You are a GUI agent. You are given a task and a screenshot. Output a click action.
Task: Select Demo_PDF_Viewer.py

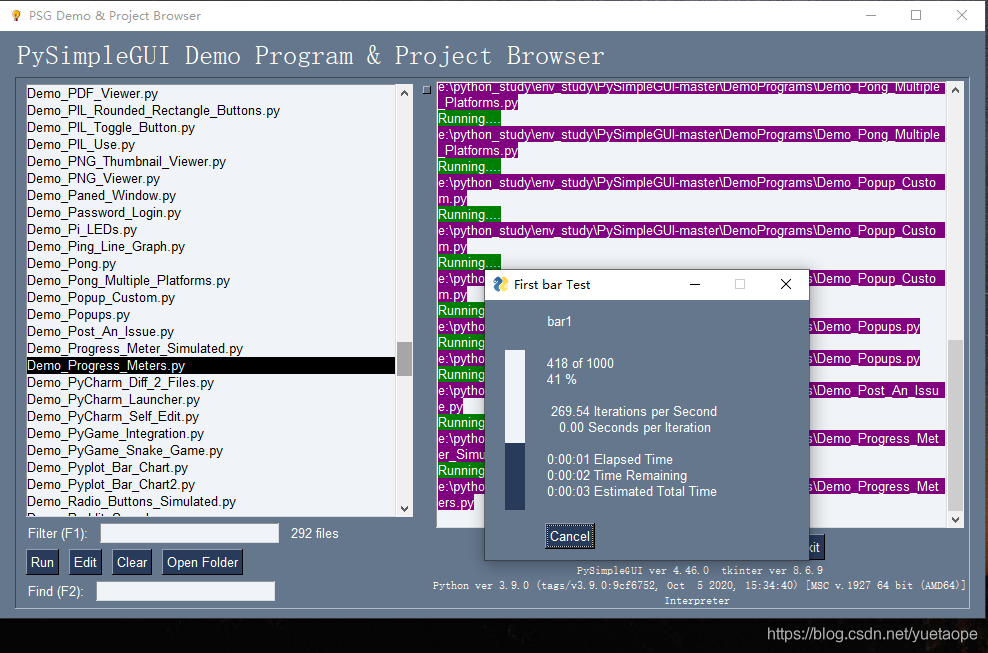click(210, 93)
